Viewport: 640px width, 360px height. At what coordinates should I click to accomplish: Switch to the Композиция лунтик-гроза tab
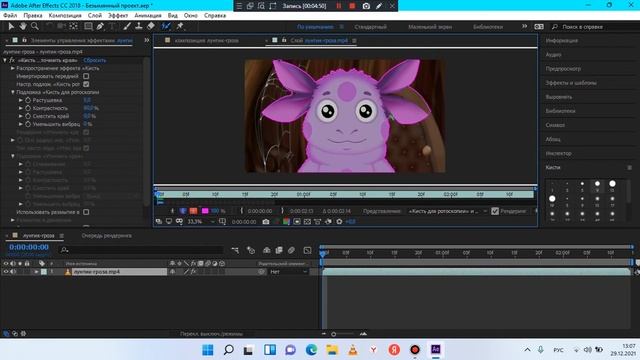(206, 40)
